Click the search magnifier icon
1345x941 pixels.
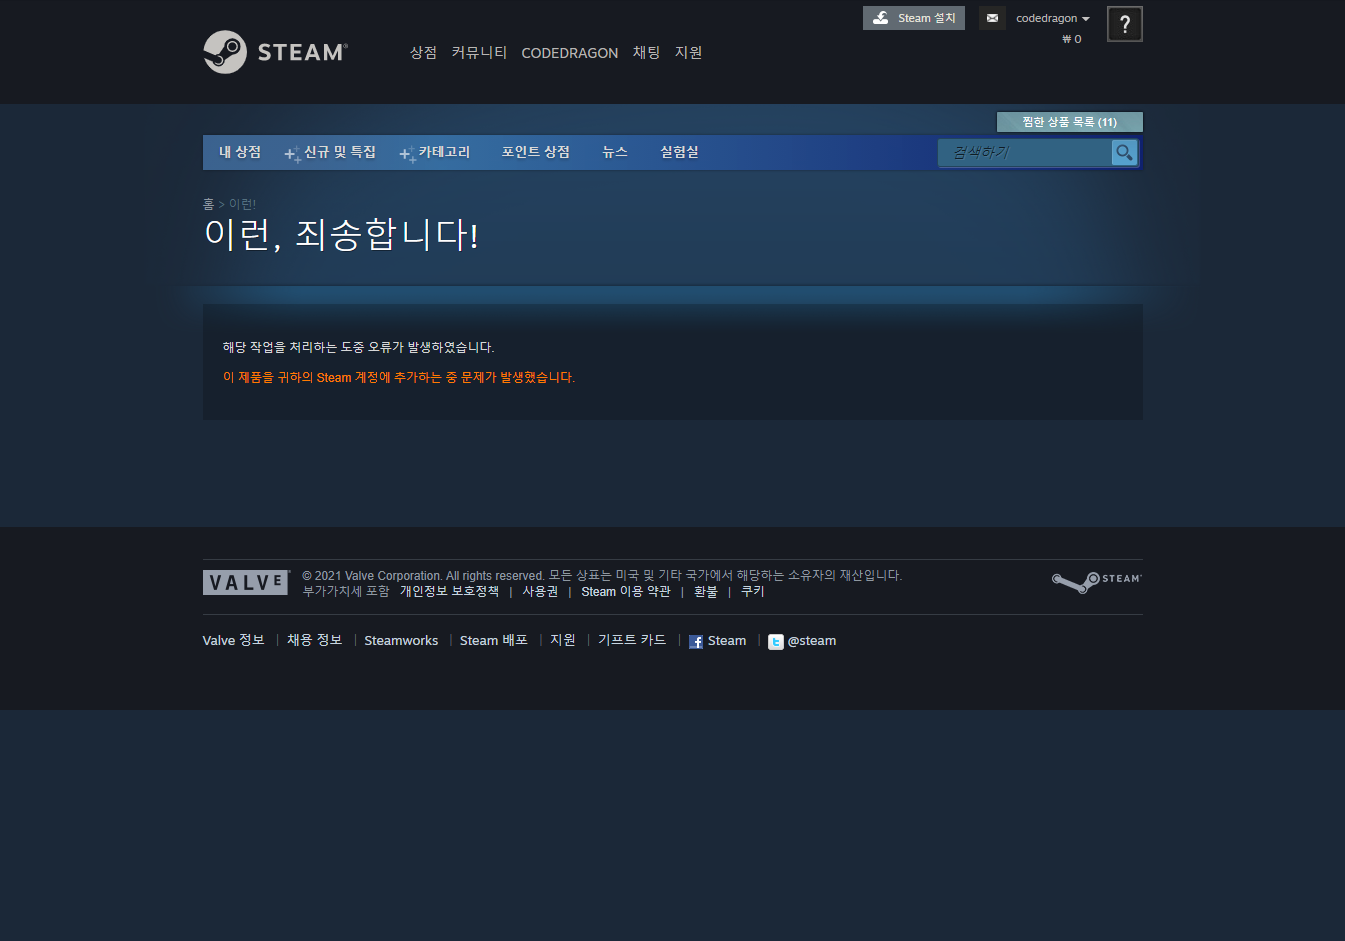pyautogui.click(x=1124, y=152)
